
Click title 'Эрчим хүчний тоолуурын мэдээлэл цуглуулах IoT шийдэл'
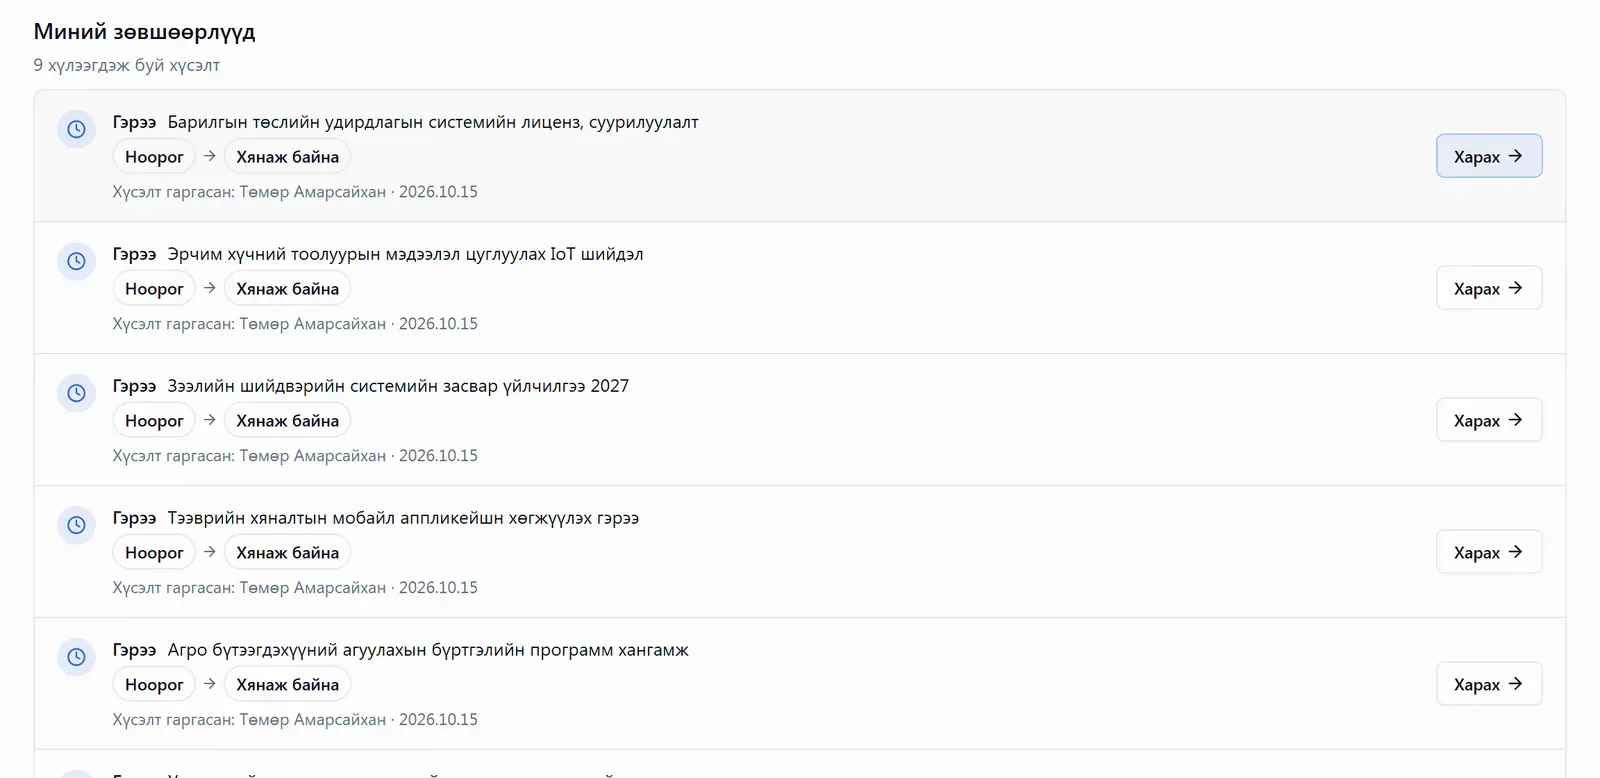point(405,254)
